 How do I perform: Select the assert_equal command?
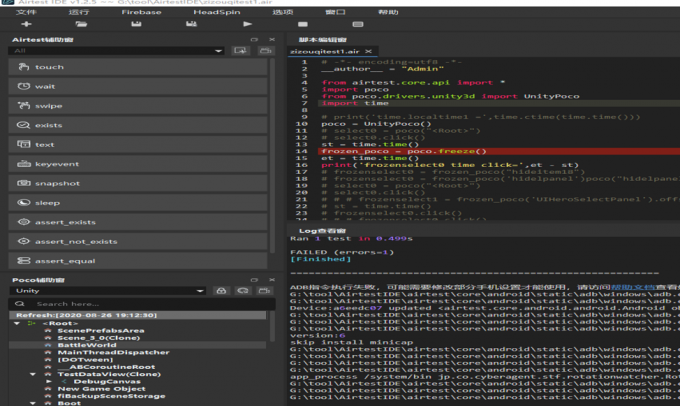(138, 261)
